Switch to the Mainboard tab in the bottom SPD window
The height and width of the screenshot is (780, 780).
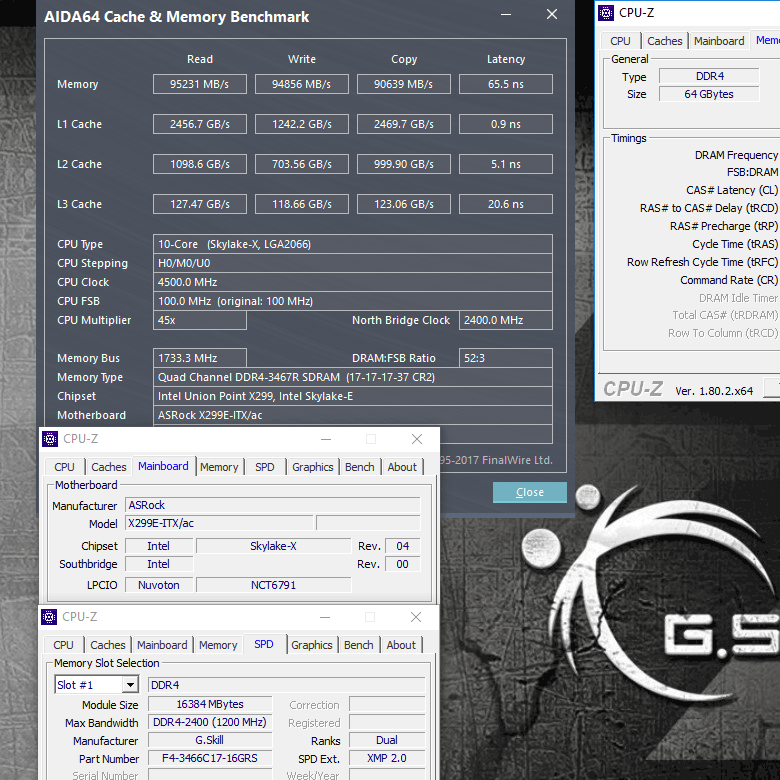[x=162, y=645]
